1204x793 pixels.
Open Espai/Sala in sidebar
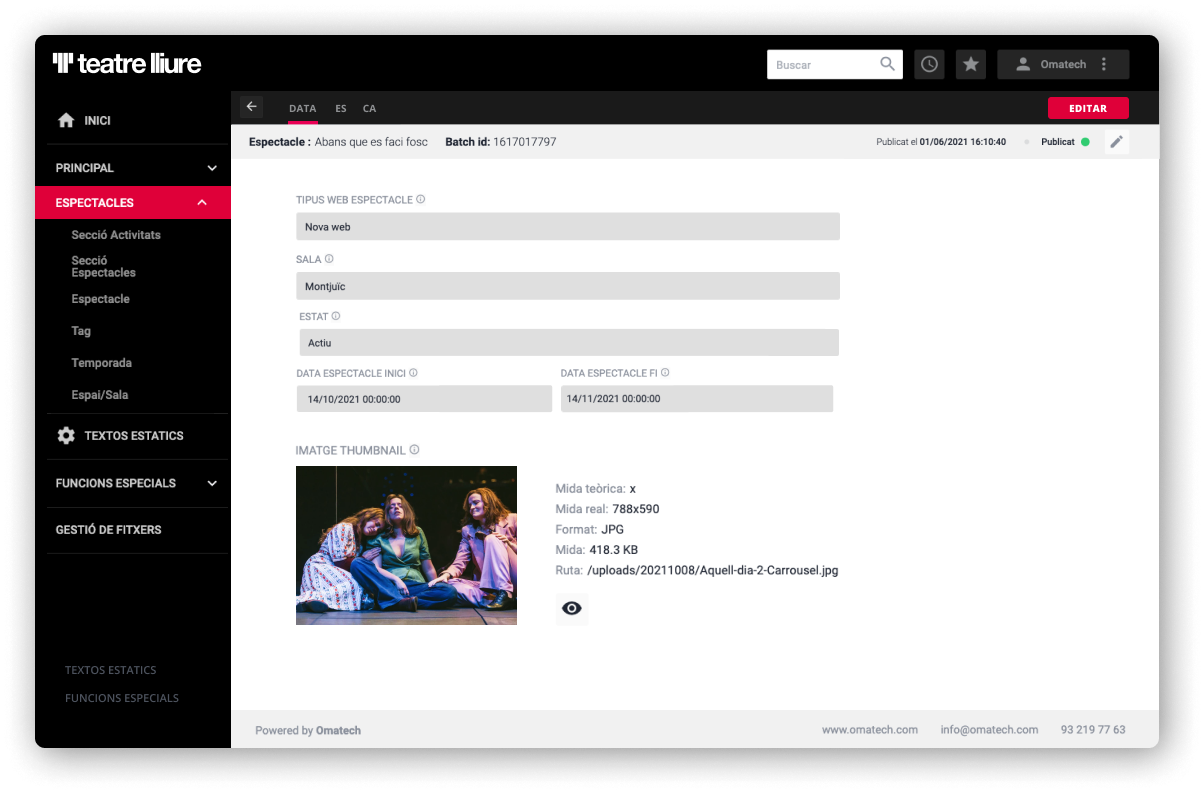click(x=100, y=395)
